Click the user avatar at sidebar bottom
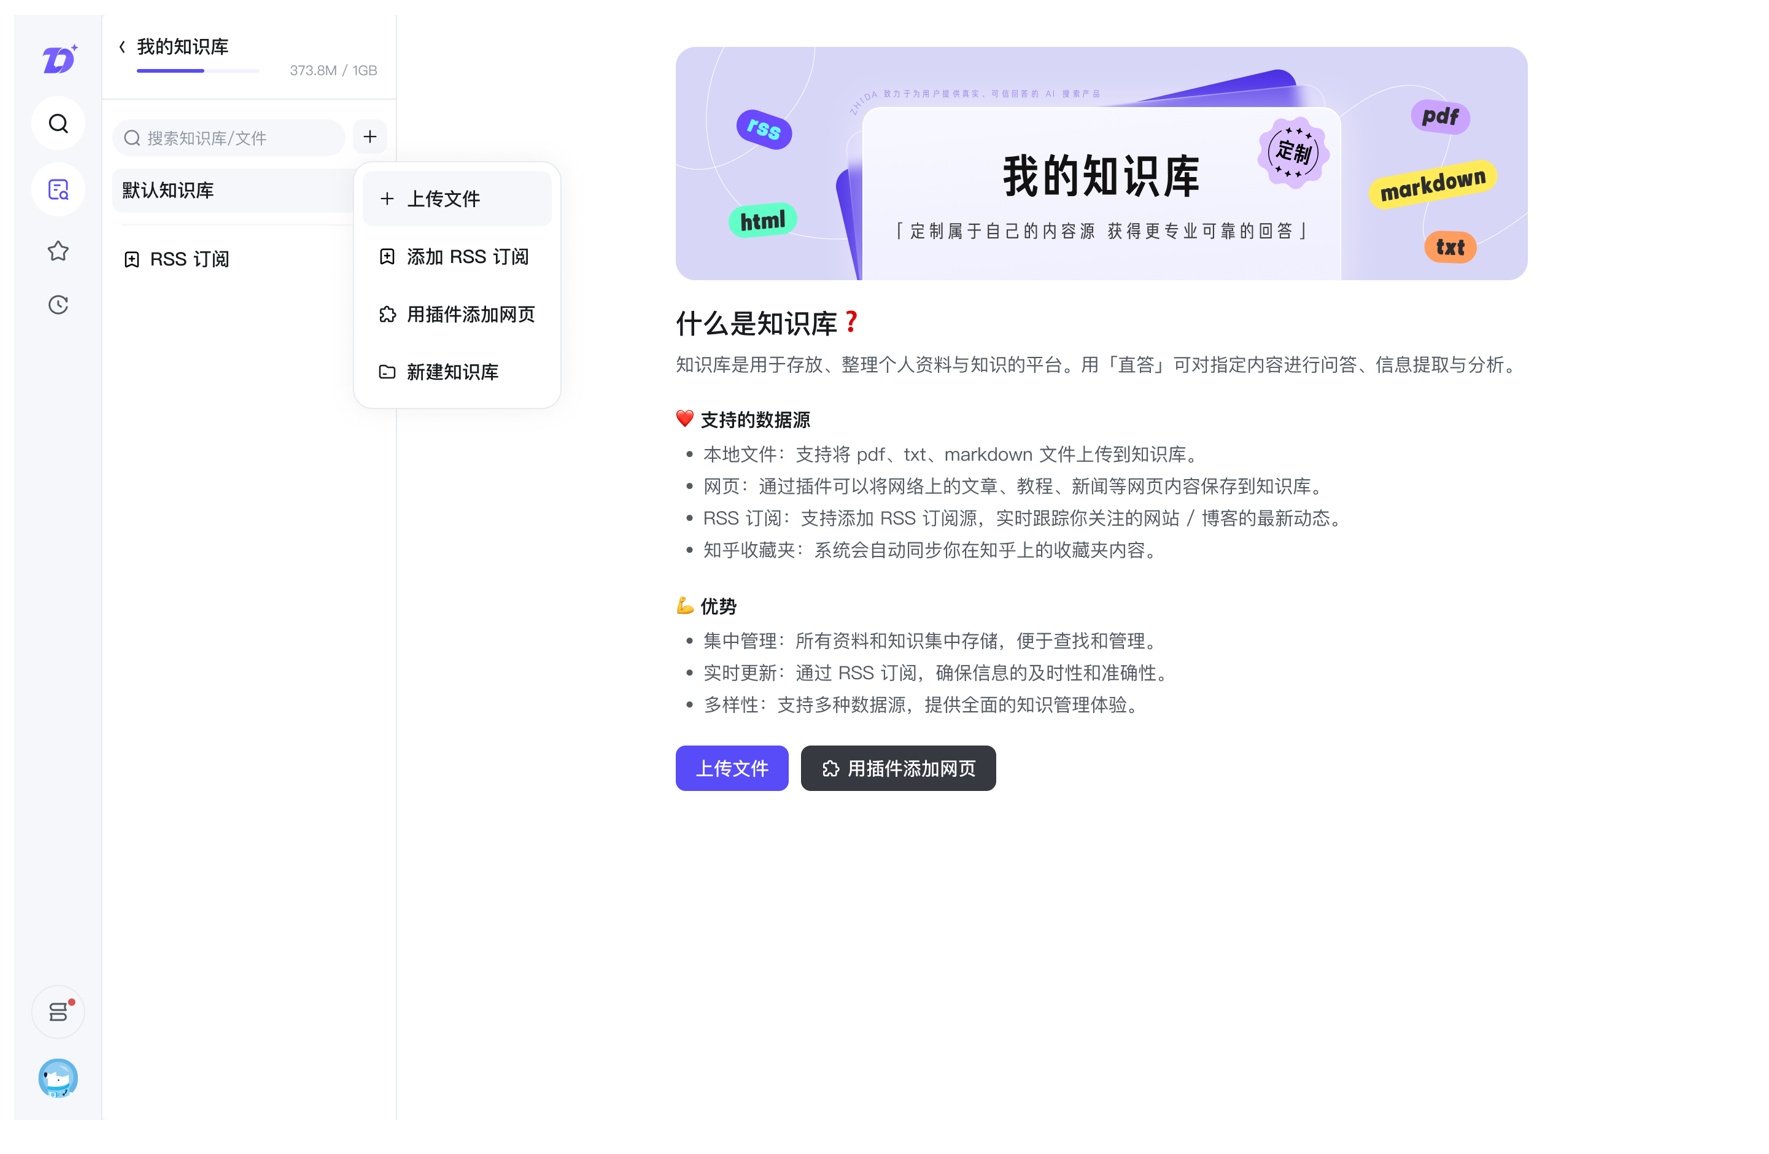1769x1154 pixels. pos(58,1078)
